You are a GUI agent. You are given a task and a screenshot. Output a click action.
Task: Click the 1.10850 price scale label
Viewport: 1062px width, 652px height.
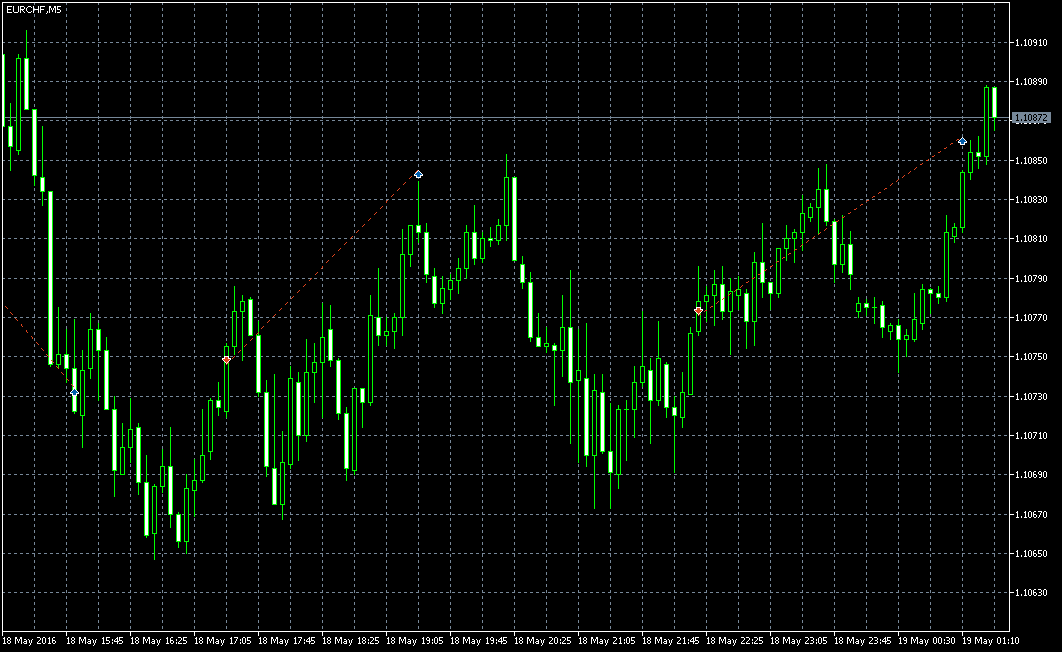click(x=1031, y=160)
